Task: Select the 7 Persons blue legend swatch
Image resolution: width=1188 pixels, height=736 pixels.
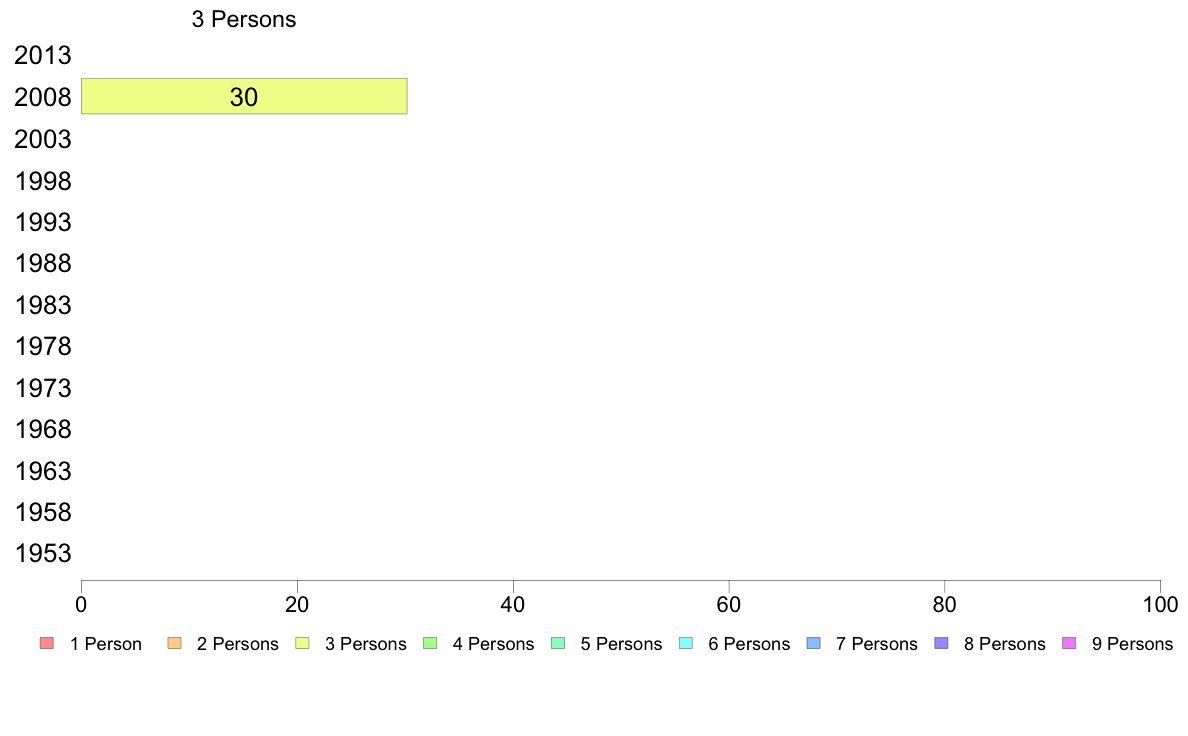Action: [814, 644]
